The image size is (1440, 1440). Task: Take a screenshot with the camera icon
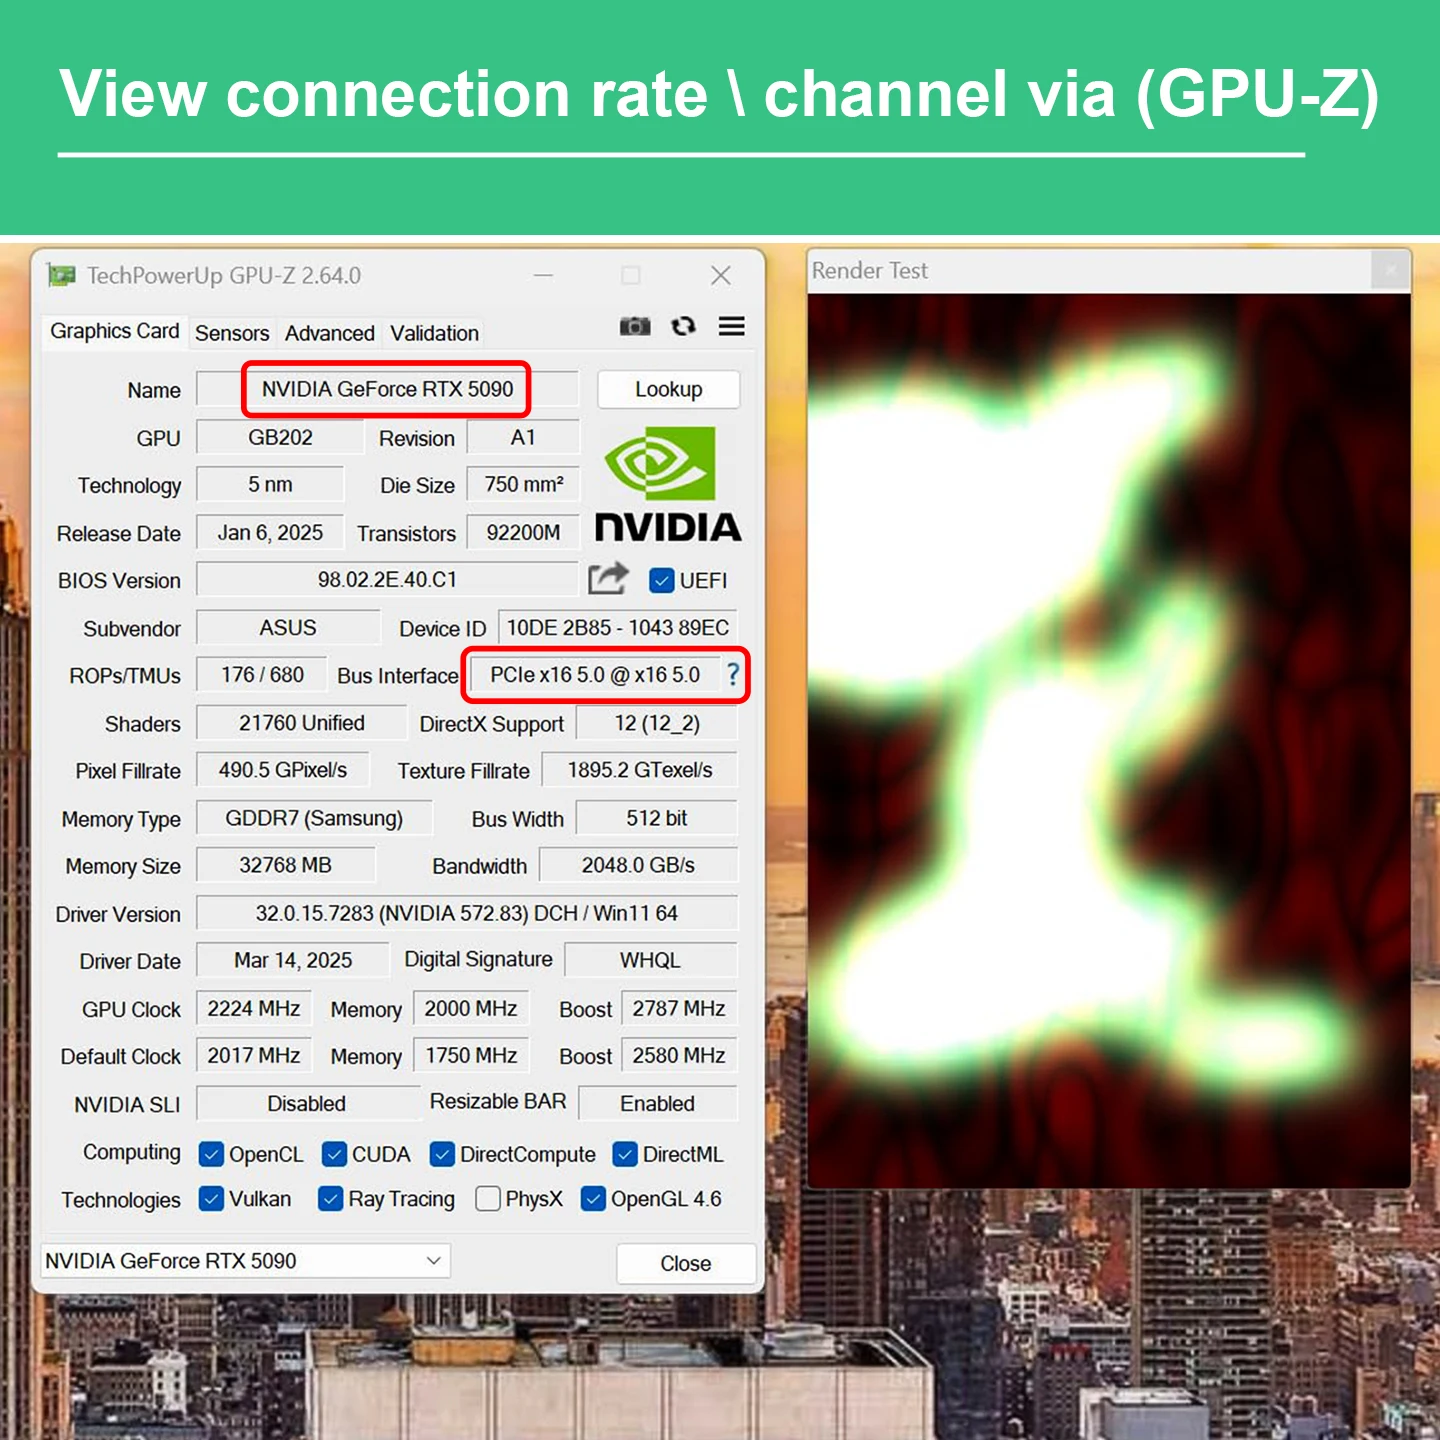[635, 326]
